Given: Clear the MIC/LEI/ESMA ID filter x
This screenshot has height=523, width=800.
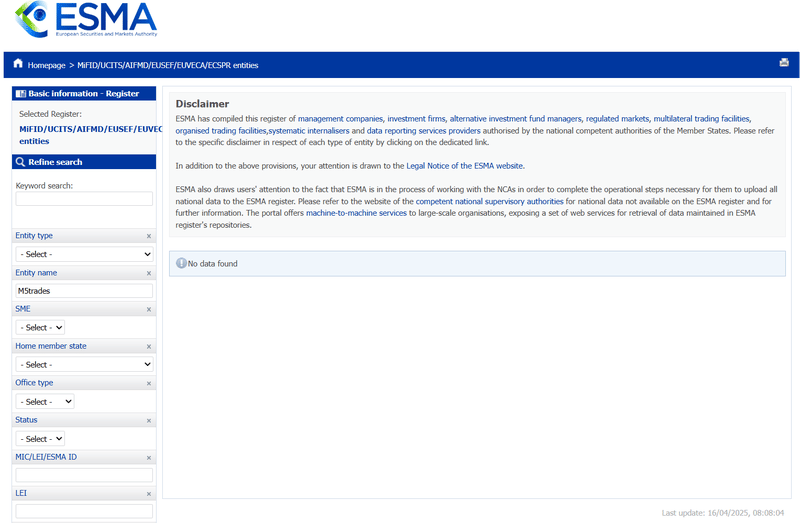Looking at the screenshot, I should [149, 458].
